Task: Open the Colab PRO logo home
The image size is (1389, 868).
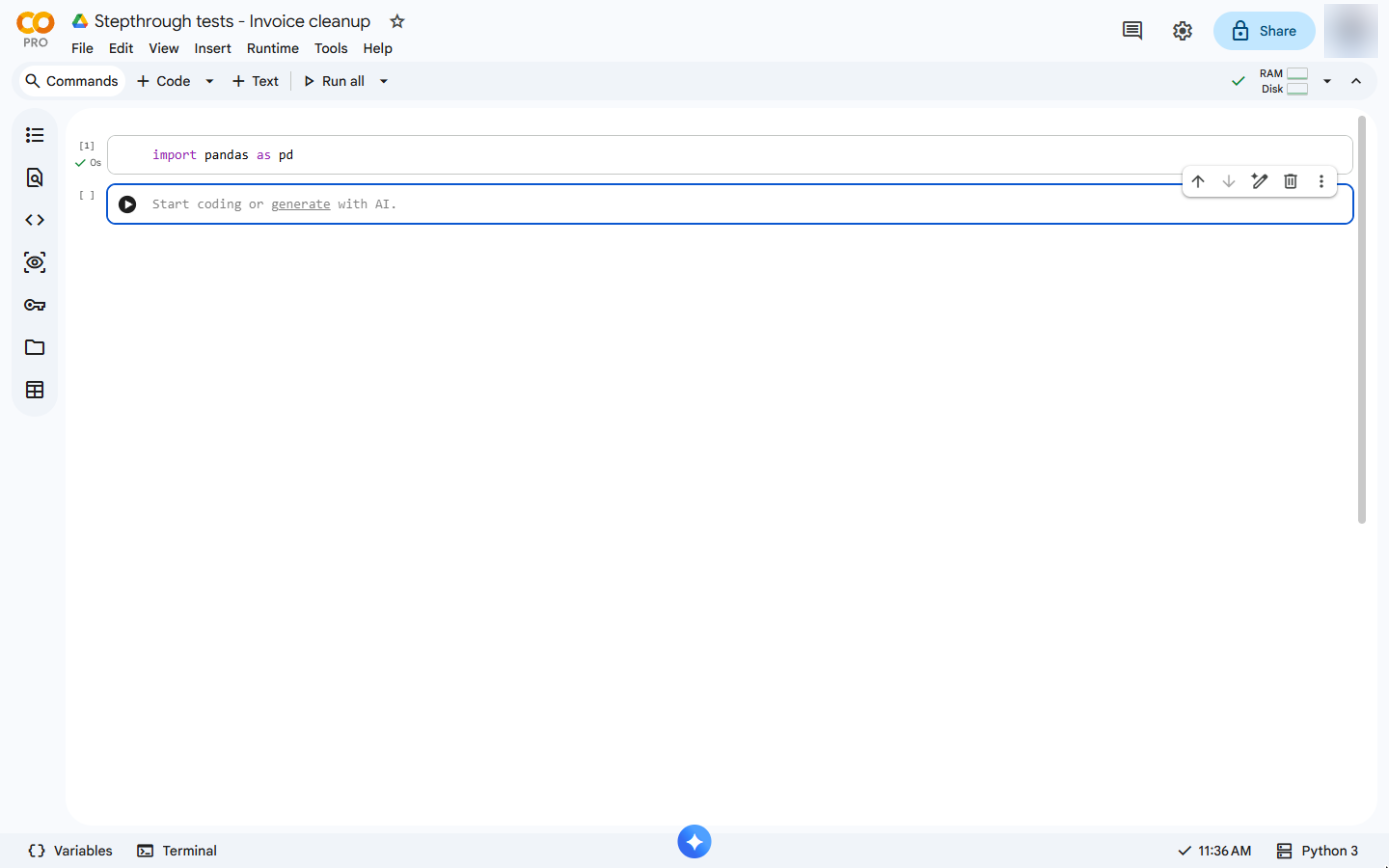Action: pyautogui.click(x=35, y=30)
